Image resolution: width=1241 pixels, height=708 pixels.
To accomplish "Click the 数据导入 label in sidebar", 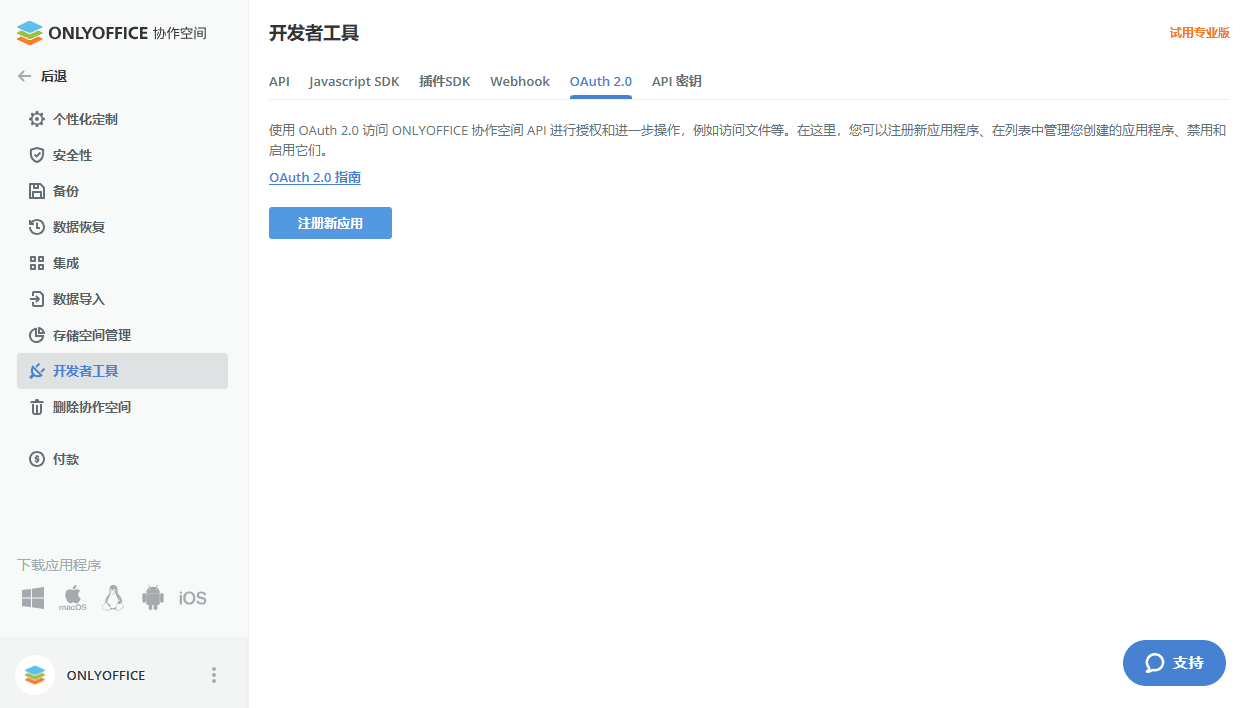I will pos(79,299).
